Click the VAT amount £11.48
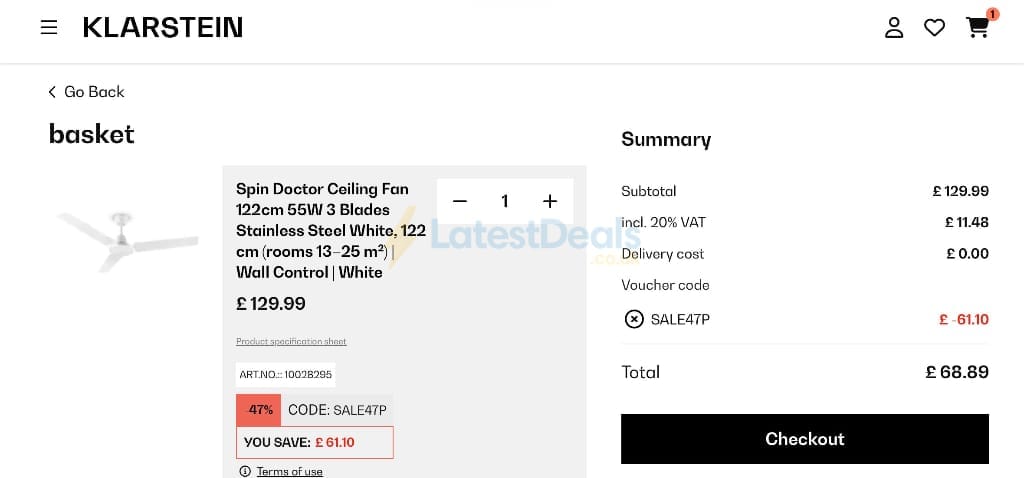Viewport: 1024px width, 478px height. pyautogui.click(x=967, y=222)
